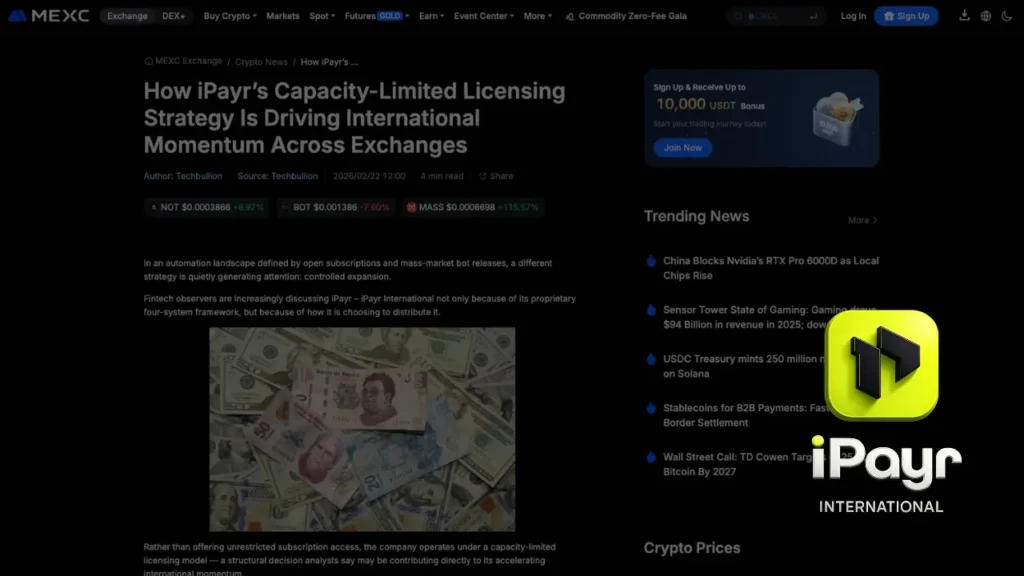This screenshot has height=576, width=1024.
Task: Click the MEXC logo
Action: 50,15
